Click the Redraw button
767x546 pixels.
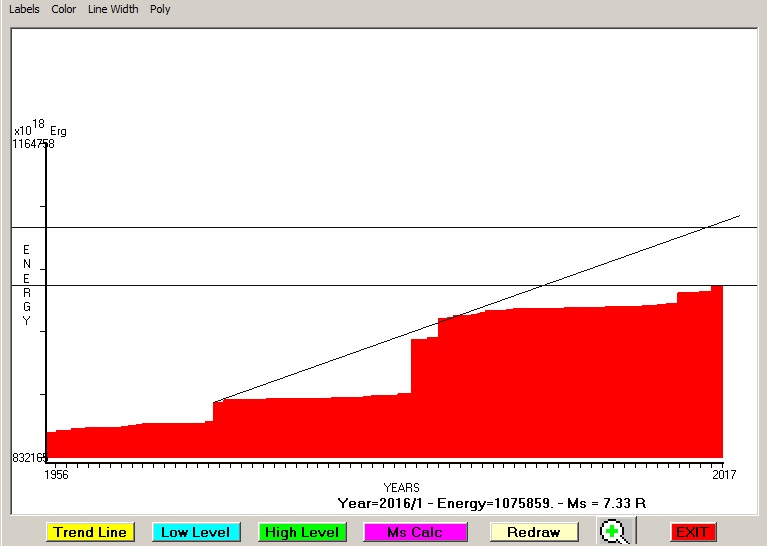coord(533,532)
